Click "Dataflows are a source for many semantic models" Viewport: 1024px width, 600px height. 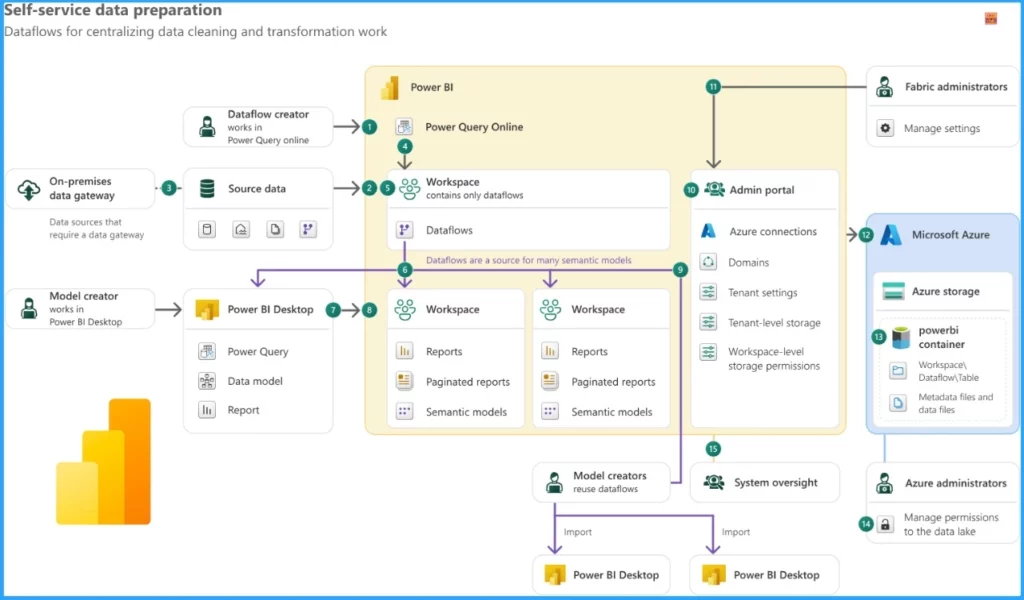529,260
